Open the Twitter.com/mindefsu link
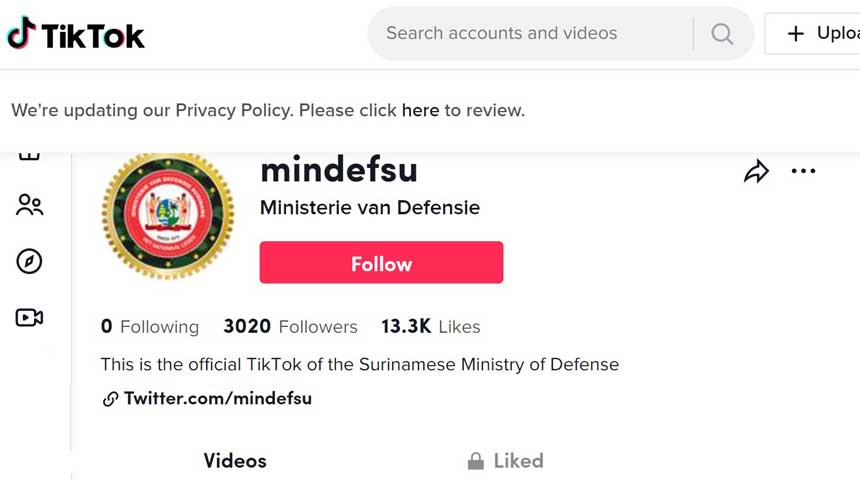 (x=217, y=399)
